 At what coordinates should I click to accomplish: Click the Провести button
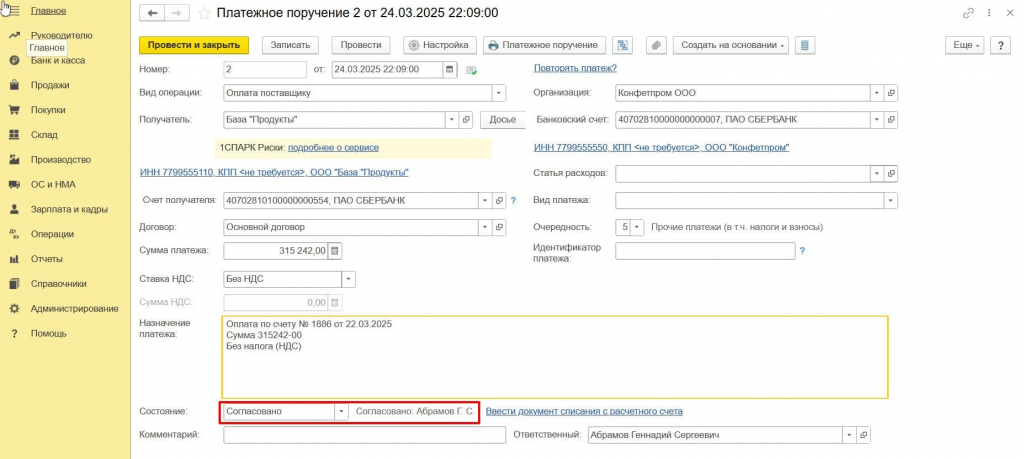coord(361,45)
